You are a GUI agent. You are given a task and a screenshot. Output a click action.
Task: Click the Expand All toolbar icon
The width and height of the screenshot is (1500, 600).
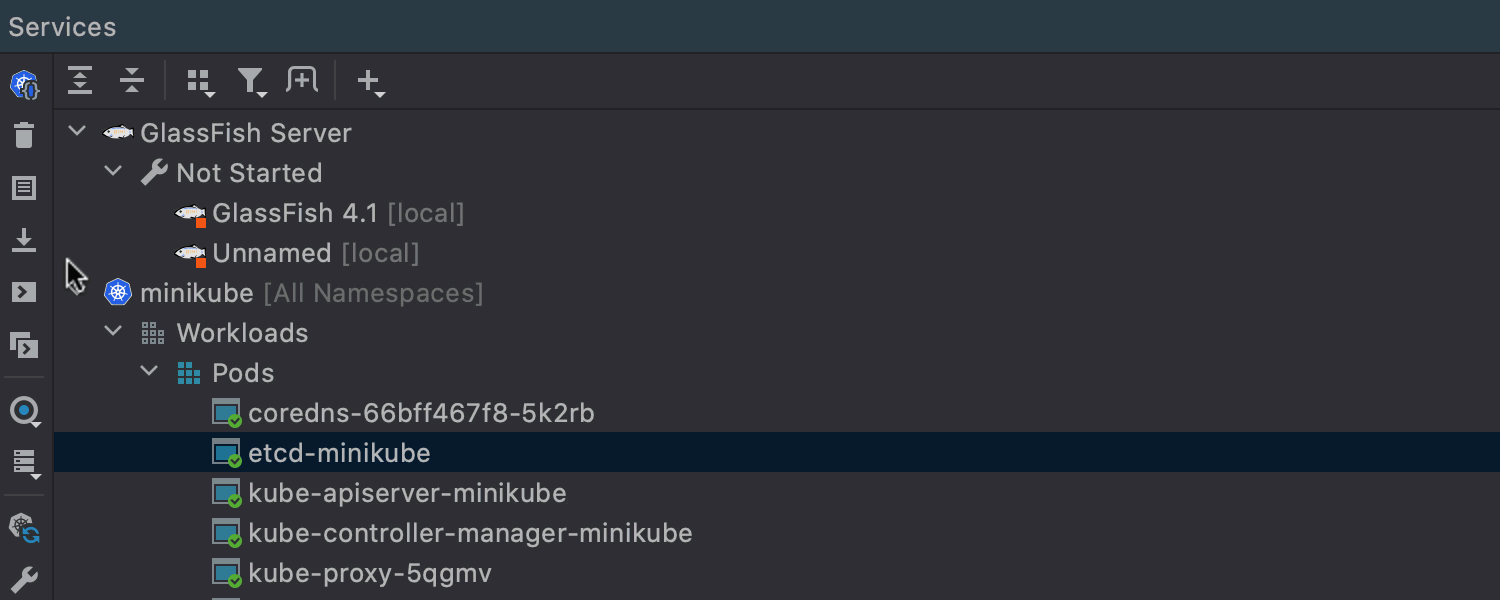pos(80,81)
